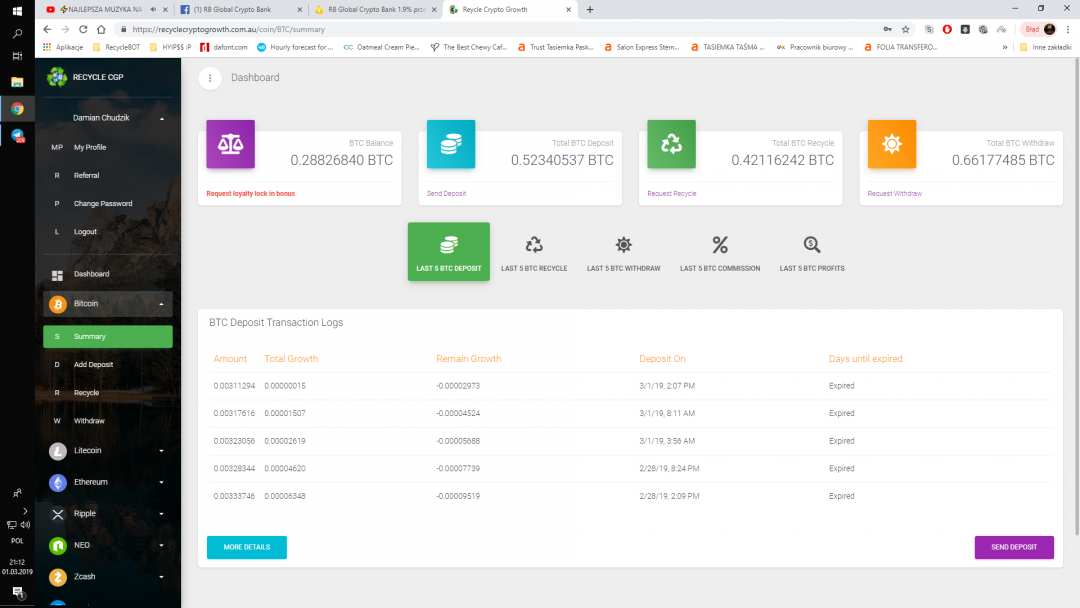Click the orange Total BTC Withdraw gear icon
Viewport: 1080px width, 608px height.
(x=891, y=144)
